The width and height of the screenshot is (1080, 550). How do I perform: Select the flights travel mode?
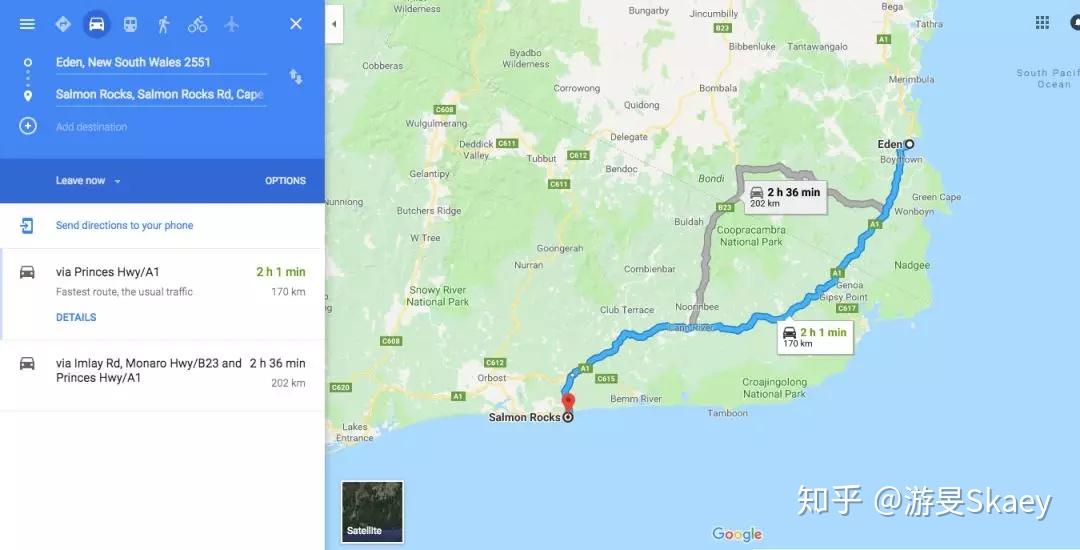(231, 24)
